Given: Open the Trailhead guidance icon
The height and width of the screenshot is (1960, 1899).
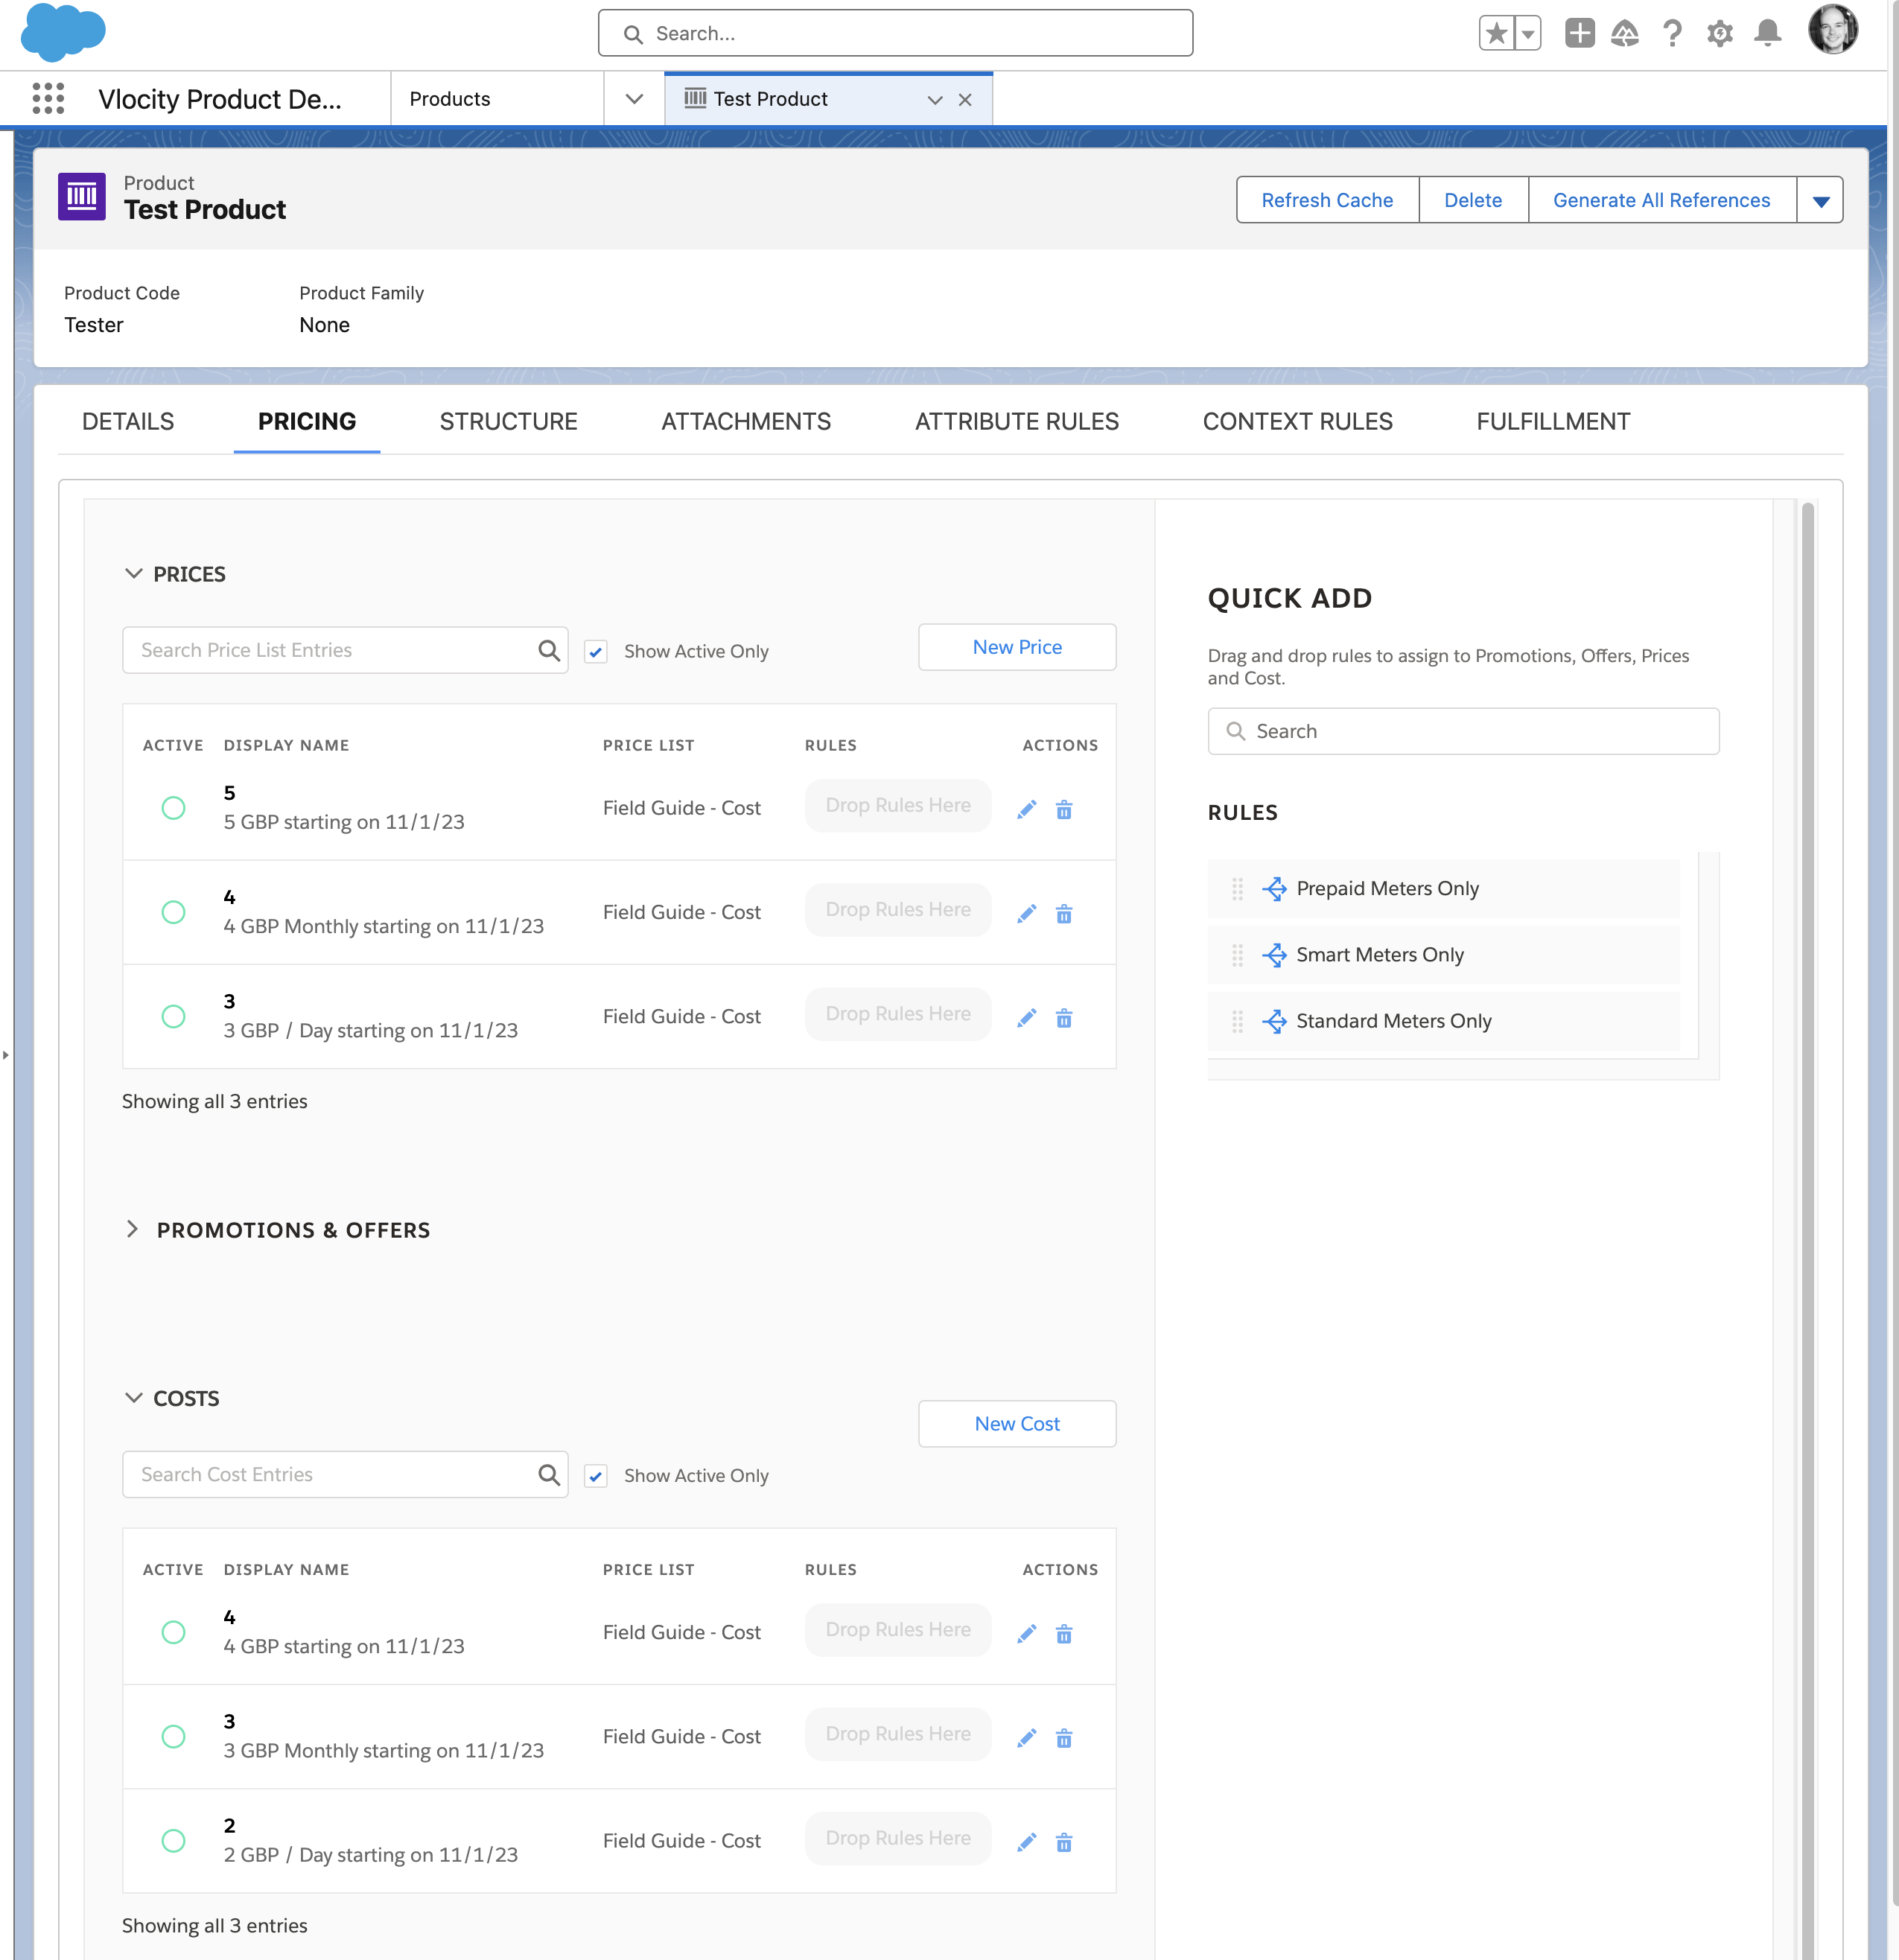Looking at the screenshot, I should pyautogui.click(x=1624, y=34).
